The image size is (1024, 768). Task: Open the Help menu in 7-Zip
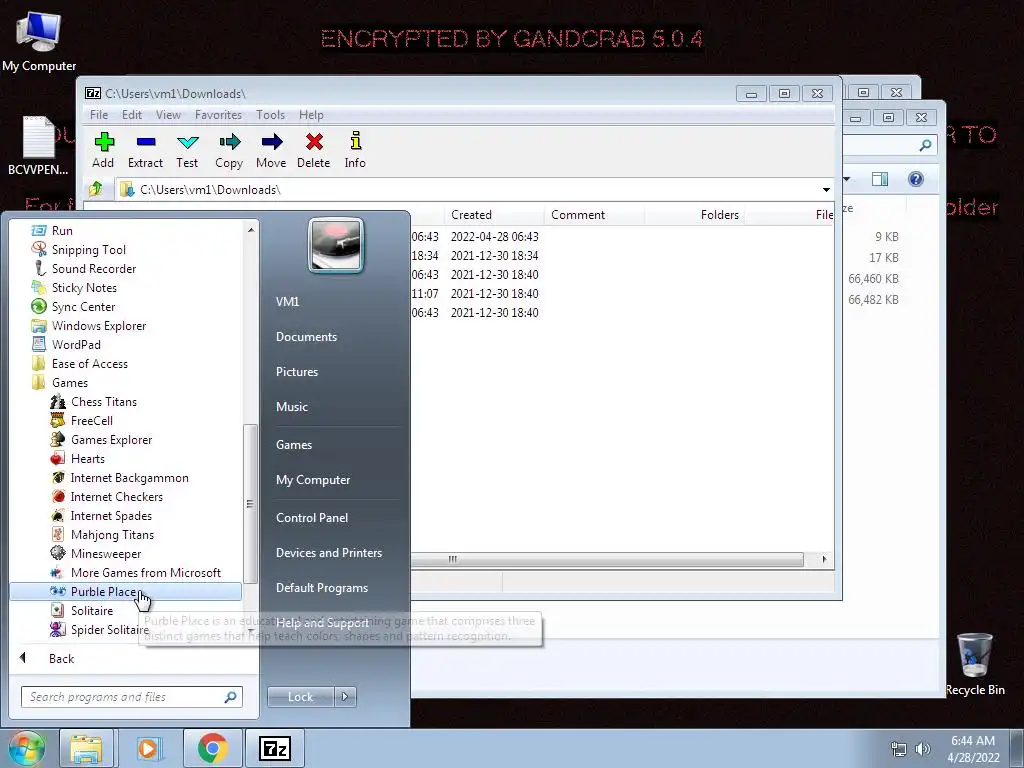312,115
